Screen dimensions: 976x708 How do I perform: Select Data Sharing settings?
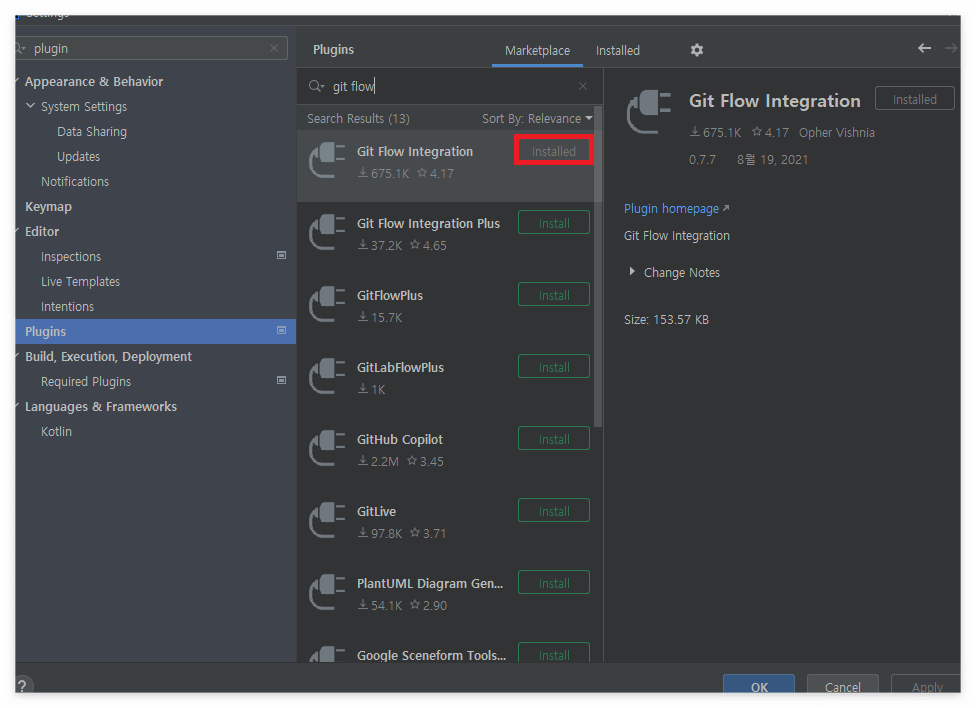tap(92, 131)
